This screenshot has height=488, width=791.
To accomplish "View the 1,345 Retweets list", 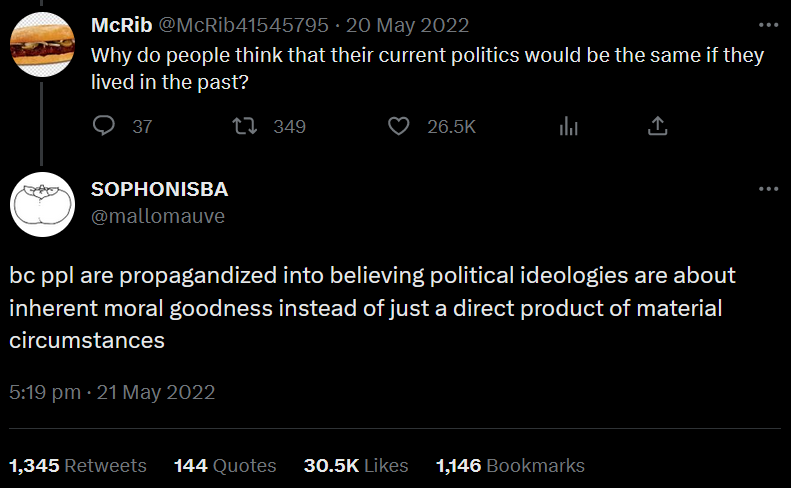I will coord(78,465).
